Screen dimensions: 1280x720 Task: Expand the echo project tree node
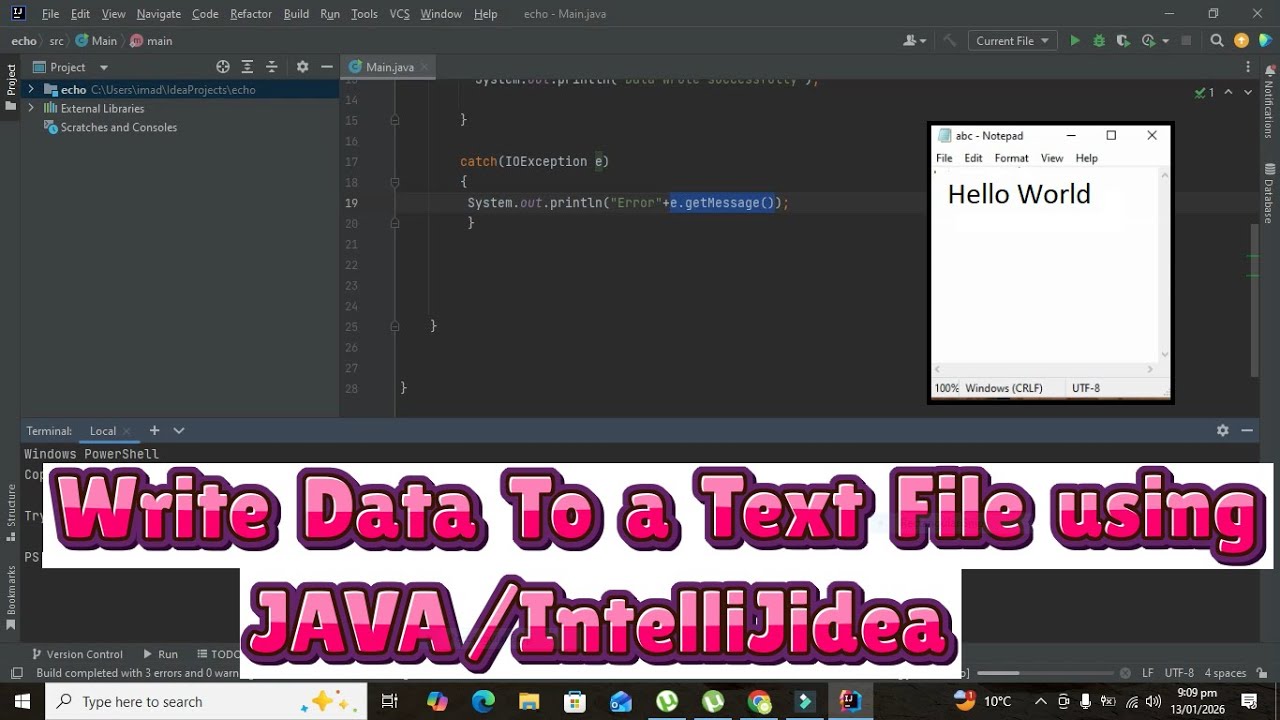coord(31,89)
